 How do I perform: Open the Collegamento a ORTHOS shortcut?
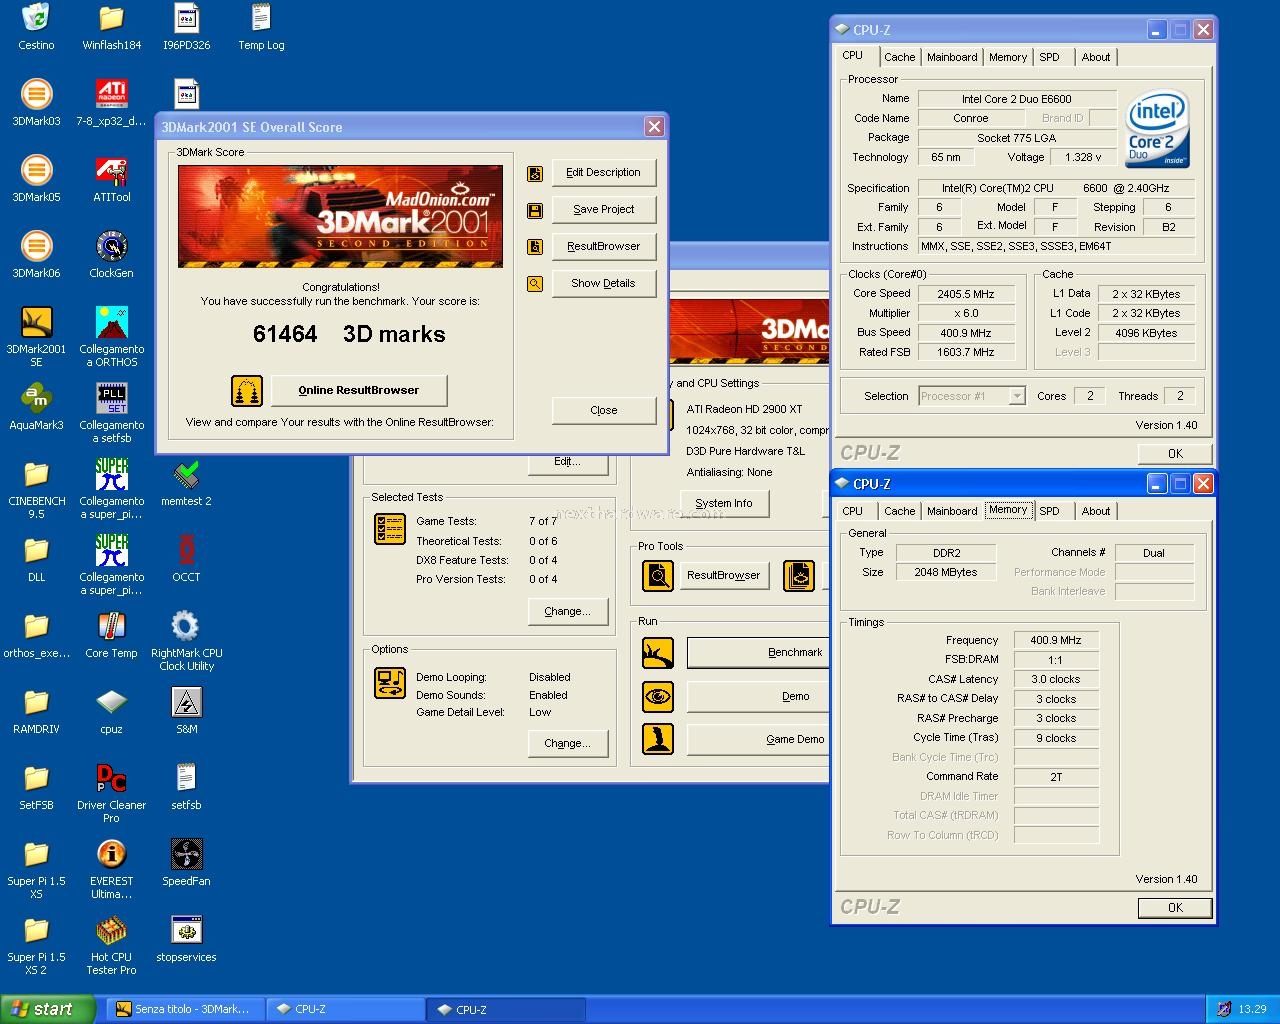(111, 322)
